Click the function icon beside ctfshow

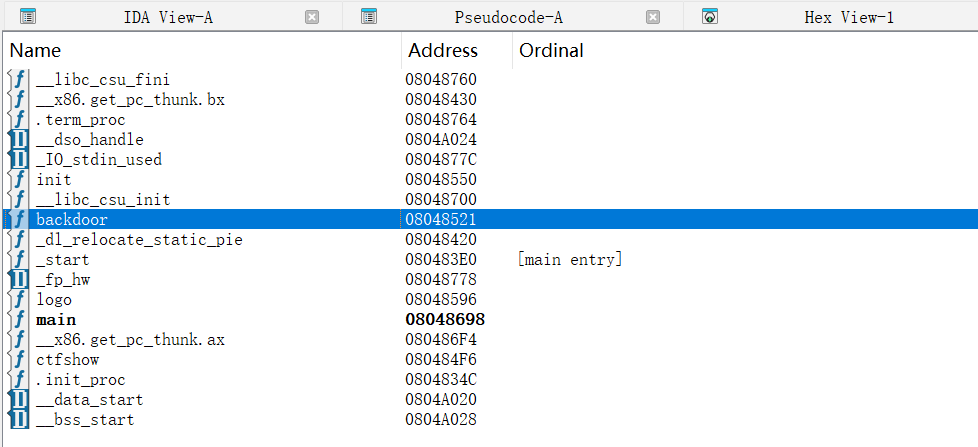tap(18, 359)
